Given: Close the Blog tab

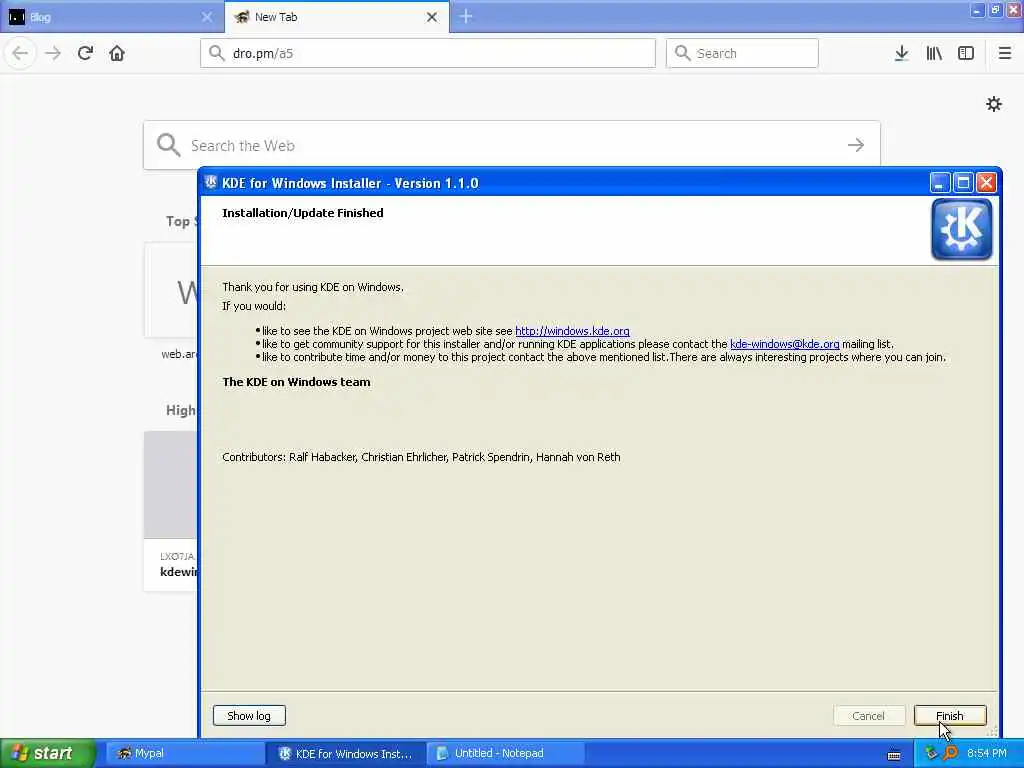Looking at the screenshot, I should click(x=206, y=17).
